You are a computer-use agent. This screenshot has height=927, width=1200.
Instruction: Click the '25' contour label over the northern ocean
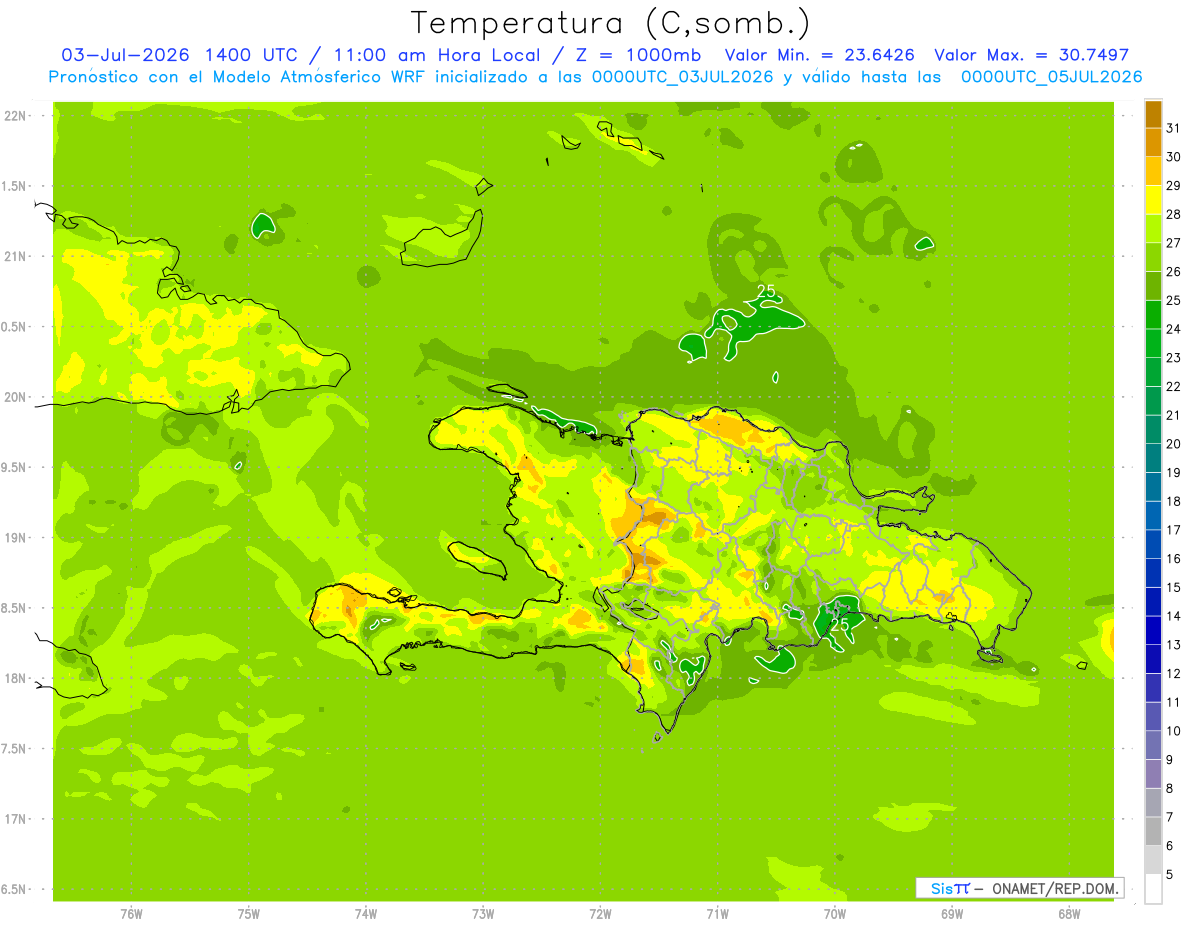click(x=766, y=291)
